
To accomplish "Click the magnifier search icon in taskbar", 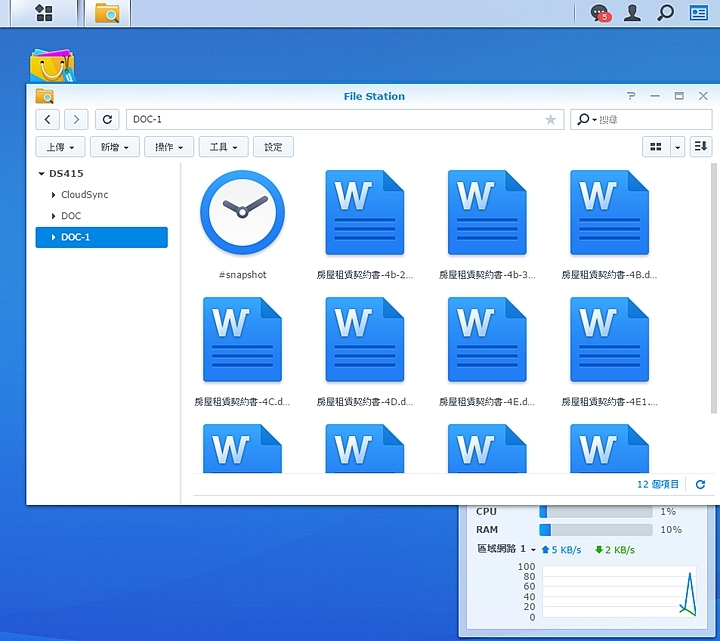I will click(x=665, y=13).
